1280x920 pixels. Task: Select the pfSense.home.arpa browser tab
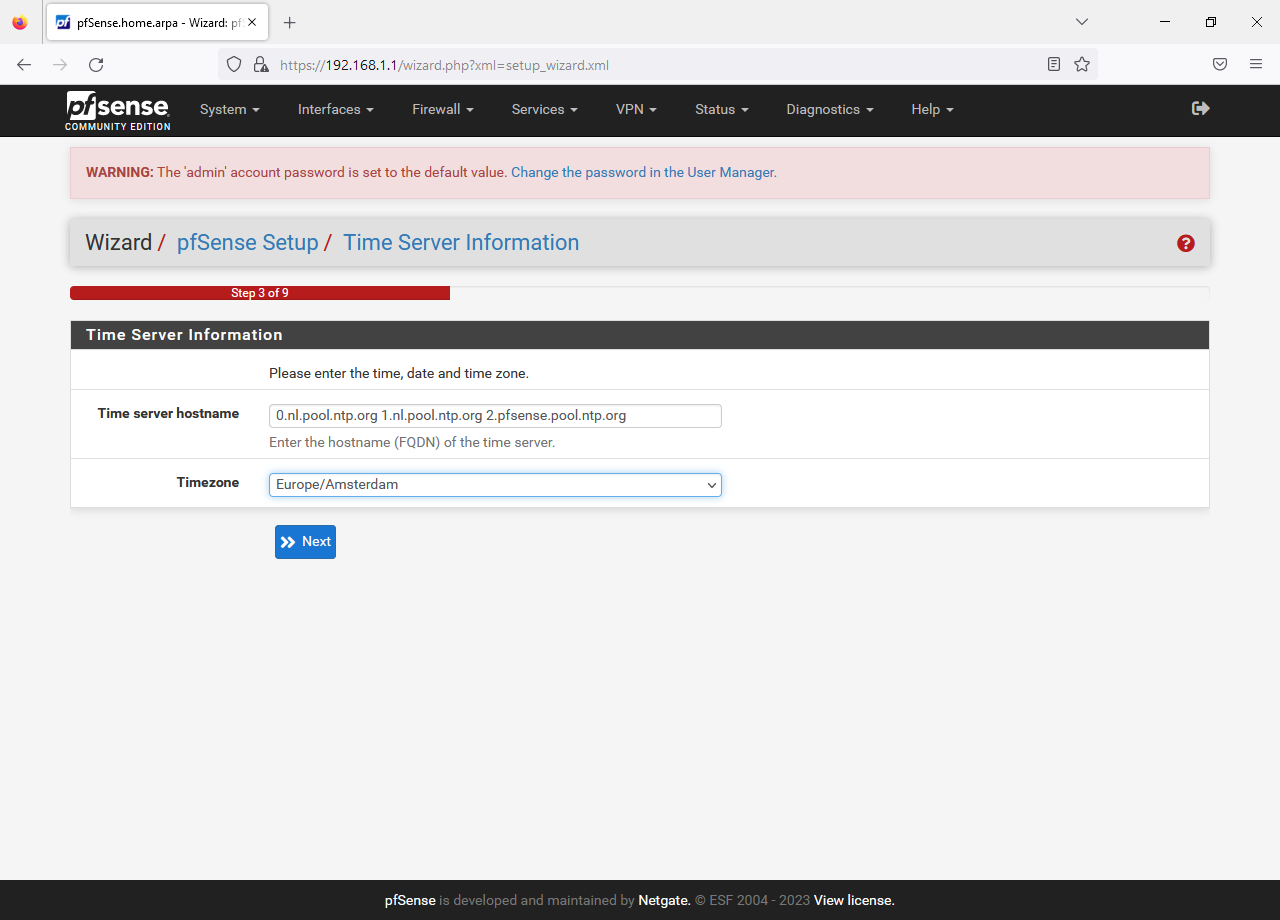158,22
